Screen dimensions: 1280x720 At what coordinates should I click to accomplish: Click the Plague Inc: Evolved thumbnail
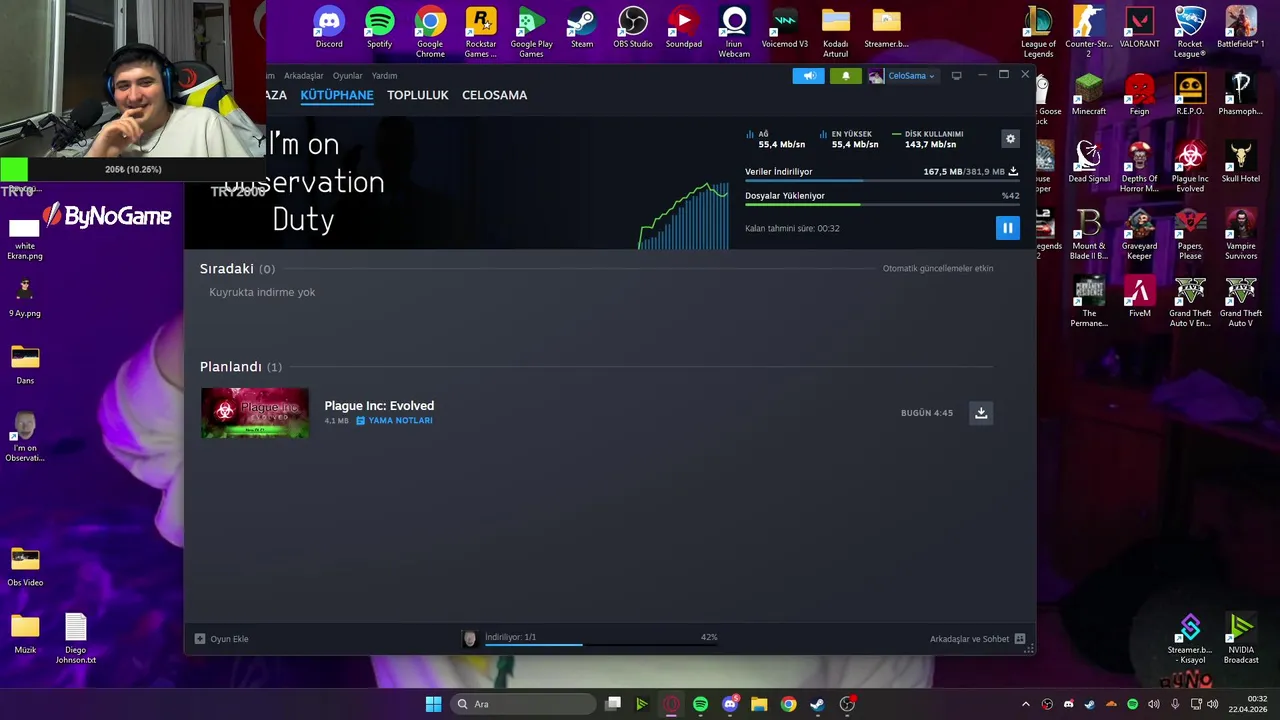coord(255,413)
